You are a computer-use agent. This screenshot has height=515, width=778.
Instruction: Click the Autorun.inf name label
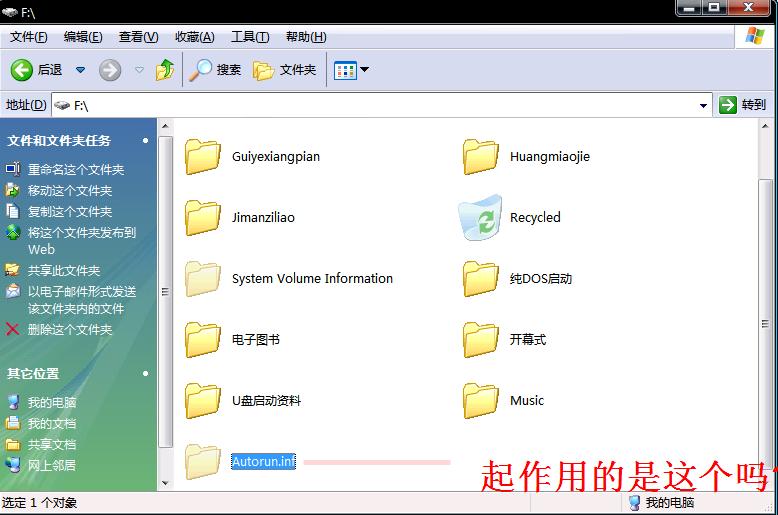[263, 461]
